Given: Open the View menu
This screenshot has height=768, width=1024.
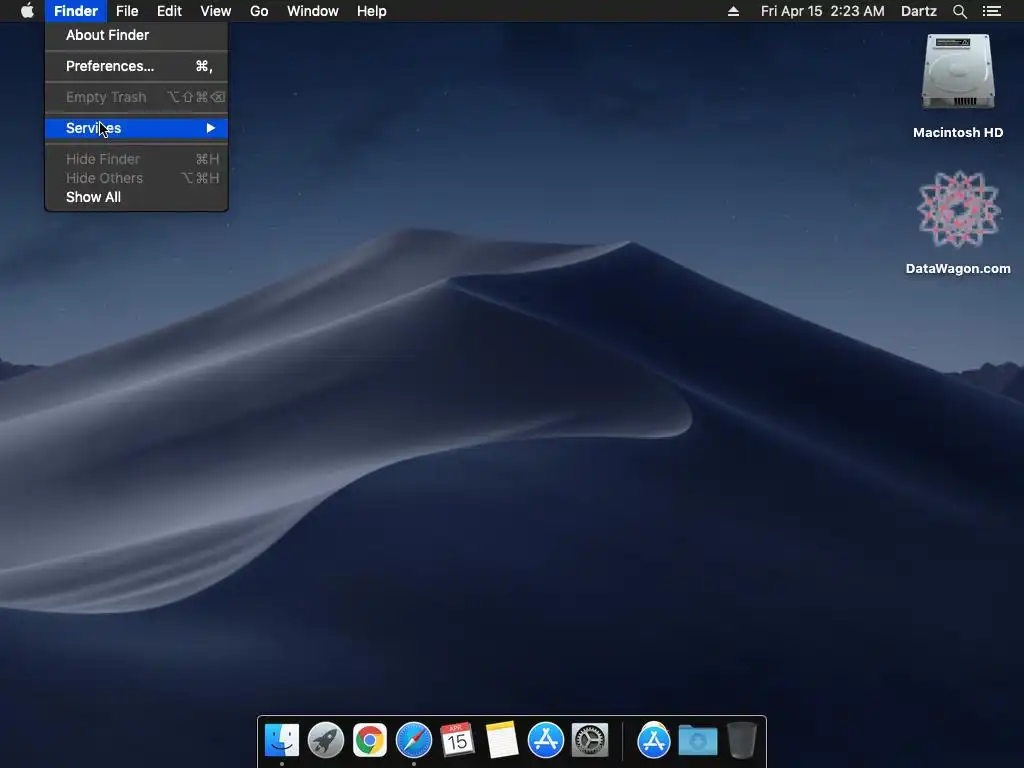Looking at the screenshot, I should point(216,11).
